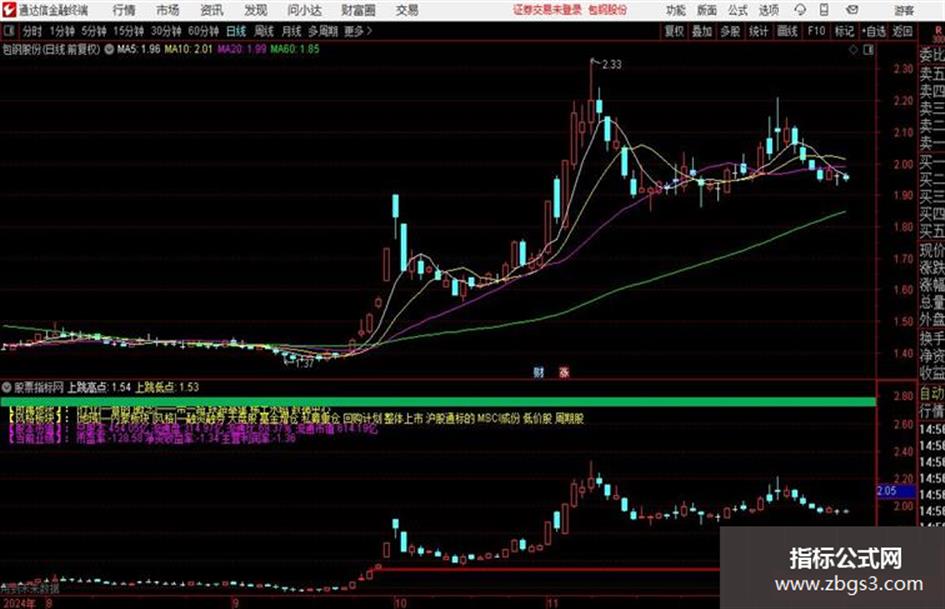Click the MA60: 1.85 indicator value
This screenshot has height=609, width=945.
click(x=295, y=49)
